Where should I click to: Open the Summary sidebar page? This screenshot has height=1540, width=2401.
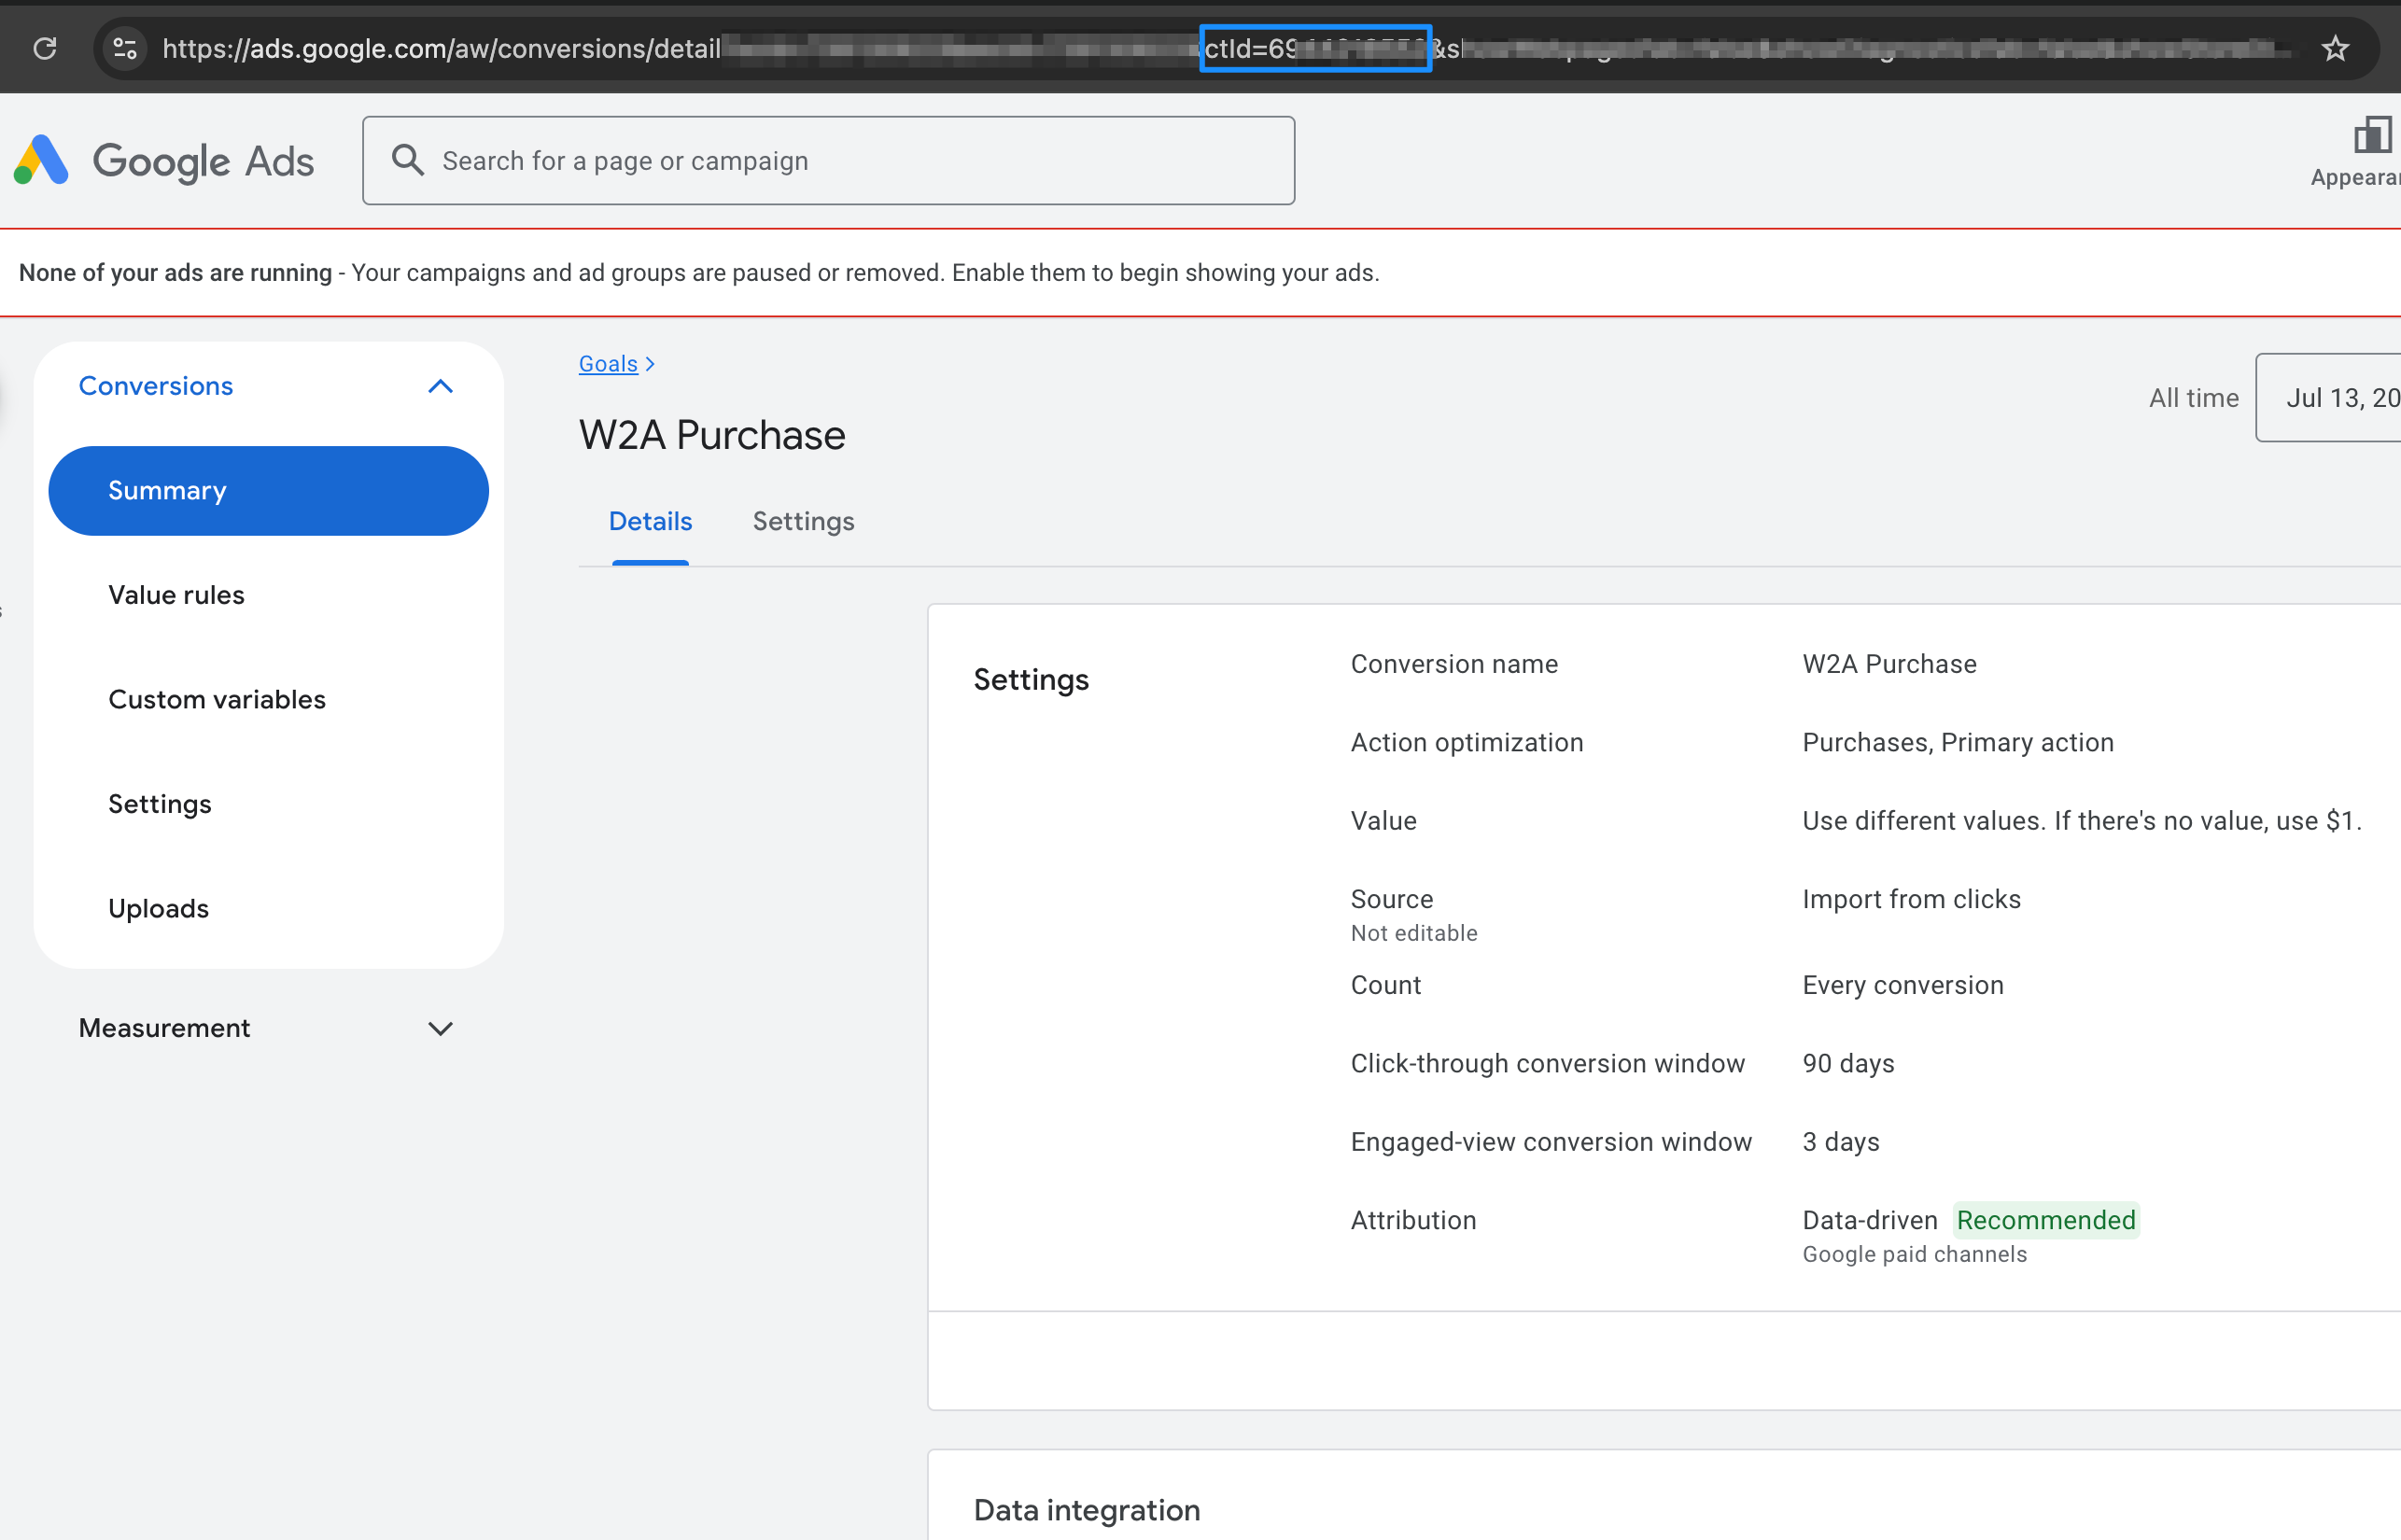pyautogui.click(x=268, y=491)
